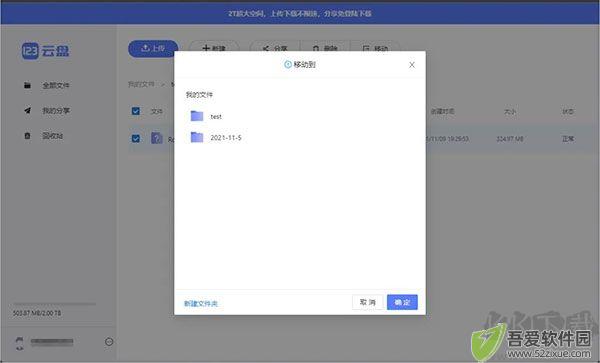Click the 取消 cancel button
600x363 pixels.
coord(367,302)
